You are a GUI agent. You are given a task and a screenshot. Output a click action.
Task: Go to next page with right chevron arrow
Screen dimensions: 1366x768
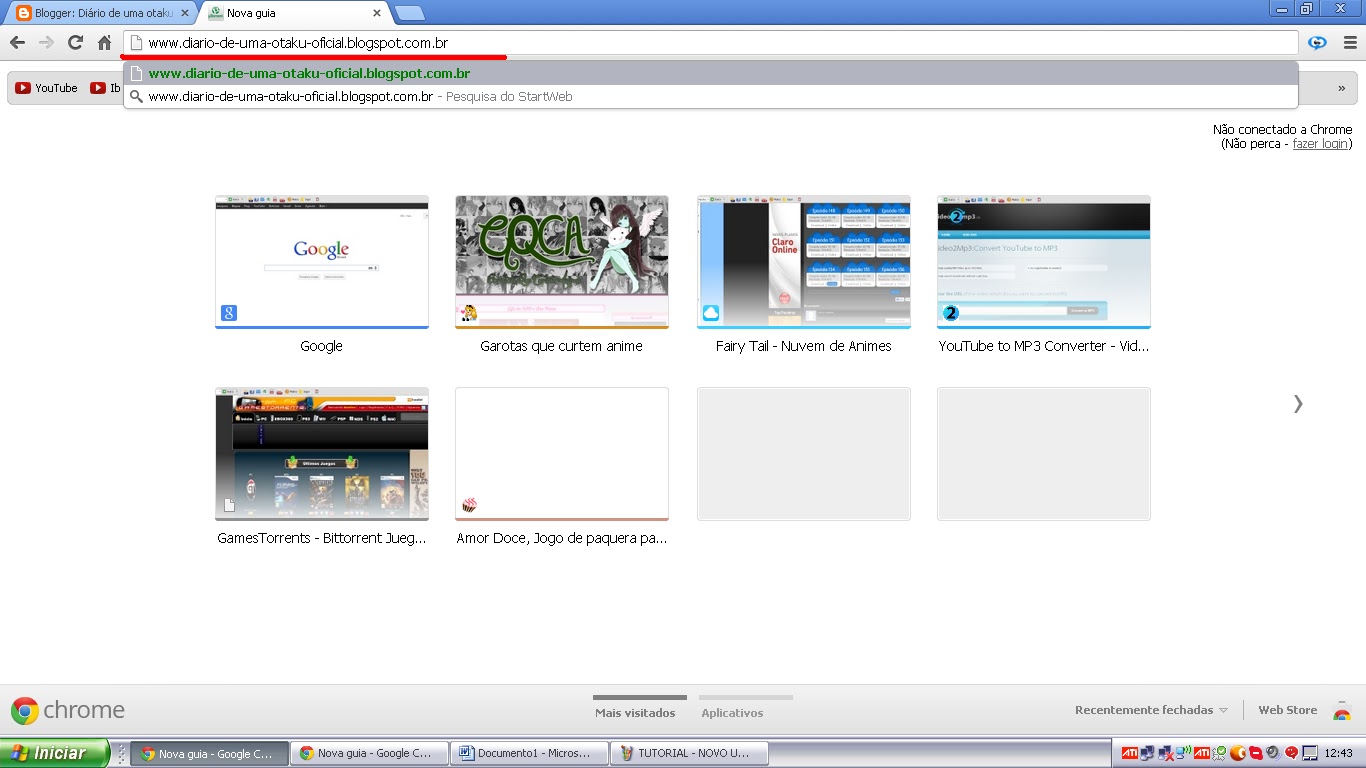click(x=1298, y=404)
